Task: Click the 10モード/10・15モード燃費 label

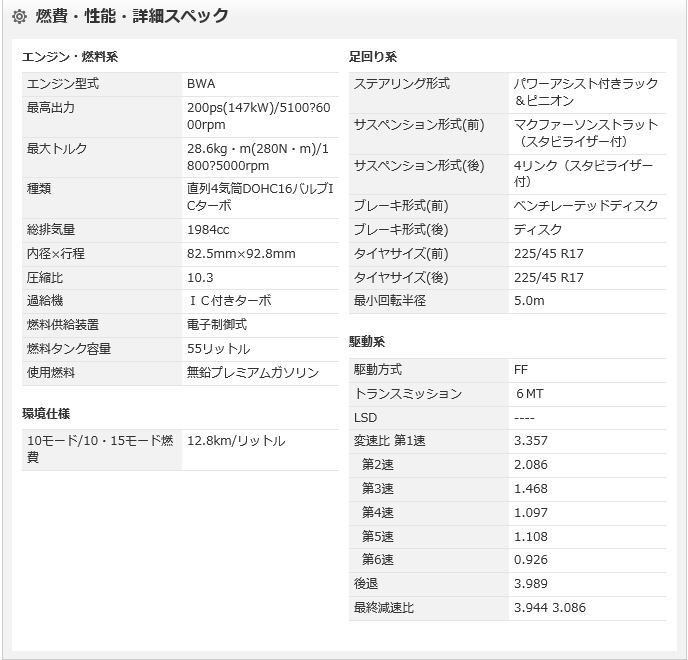Action: 100,449
